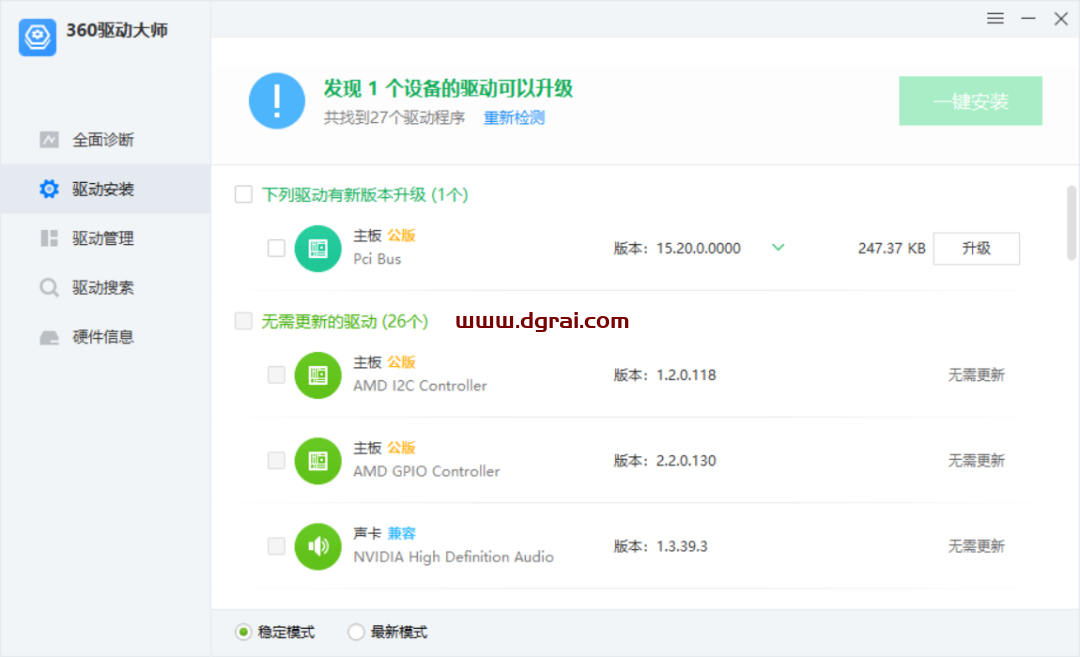This screenshot has height=657, width=1080.
Task: Tick the AMD I2C Controller checkbox
Action: (276, 375)
